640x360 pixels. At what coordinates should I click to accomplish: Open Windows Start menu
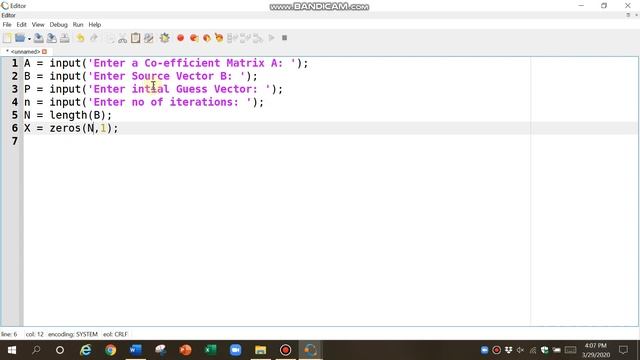click(11, 350)
